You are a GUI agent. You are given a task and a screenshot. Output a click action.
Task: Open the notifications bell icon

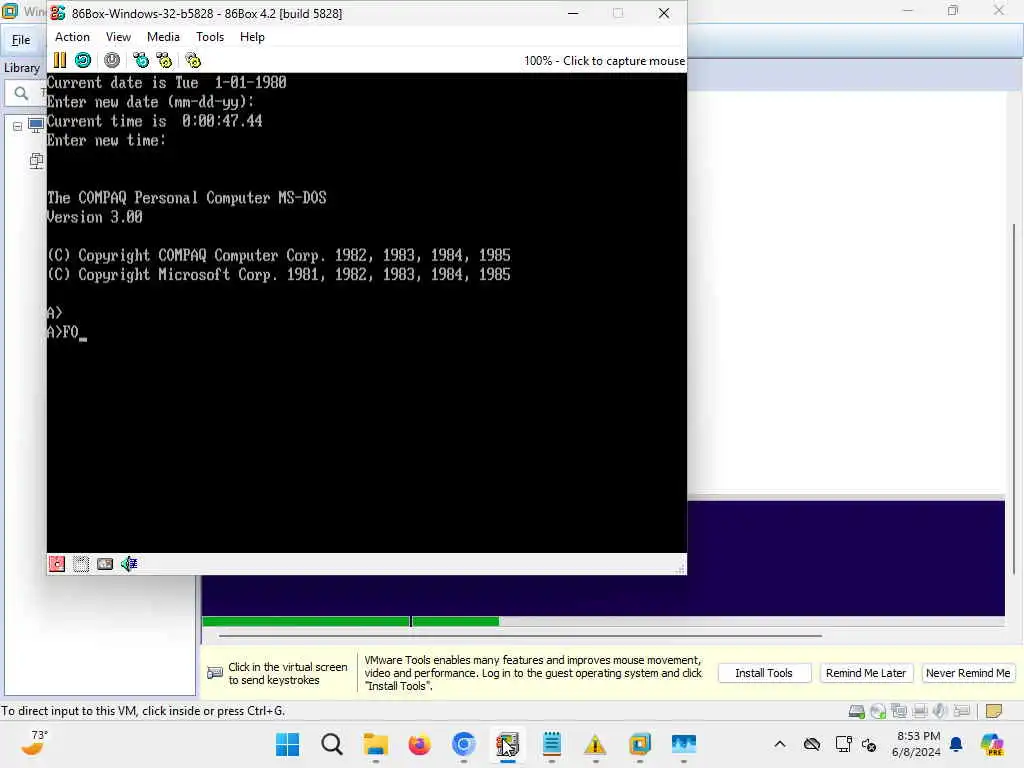[x=956, y=744]
